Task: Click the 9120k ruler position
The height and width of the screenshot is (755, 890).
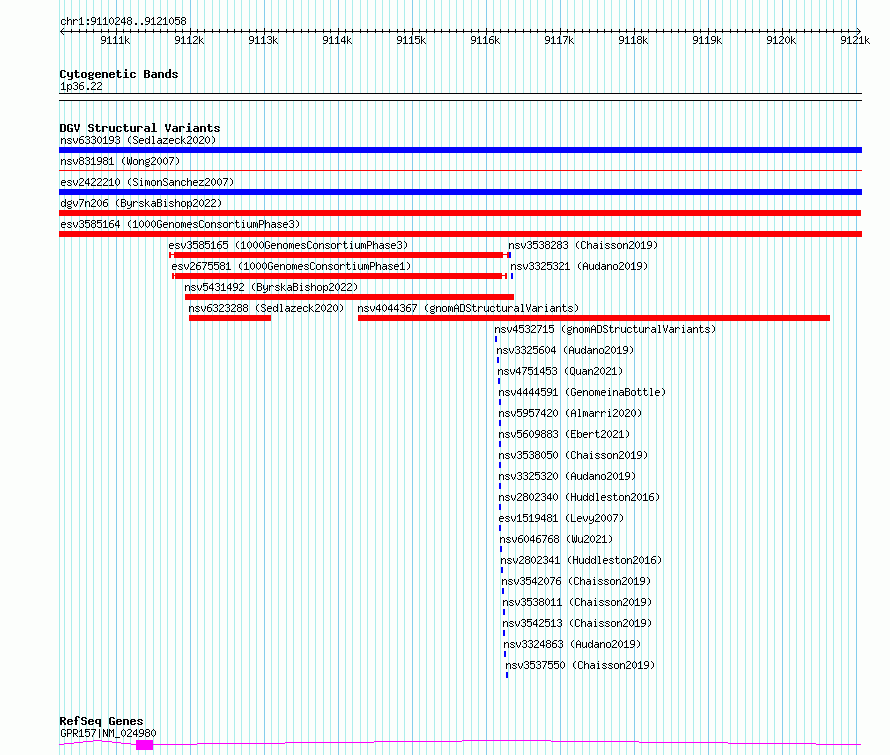Action: [x=781, y=40]
